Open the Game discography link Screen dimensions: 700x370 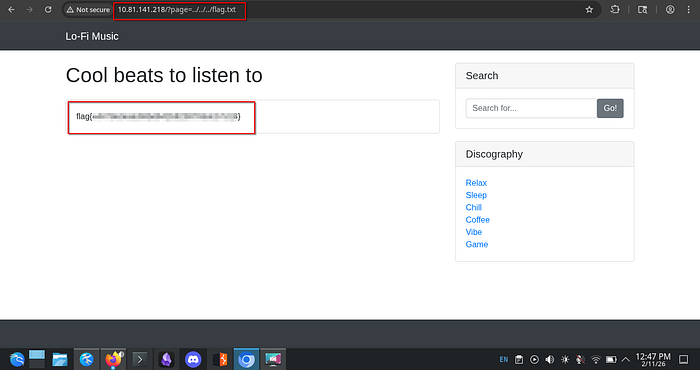coord(477,244)
